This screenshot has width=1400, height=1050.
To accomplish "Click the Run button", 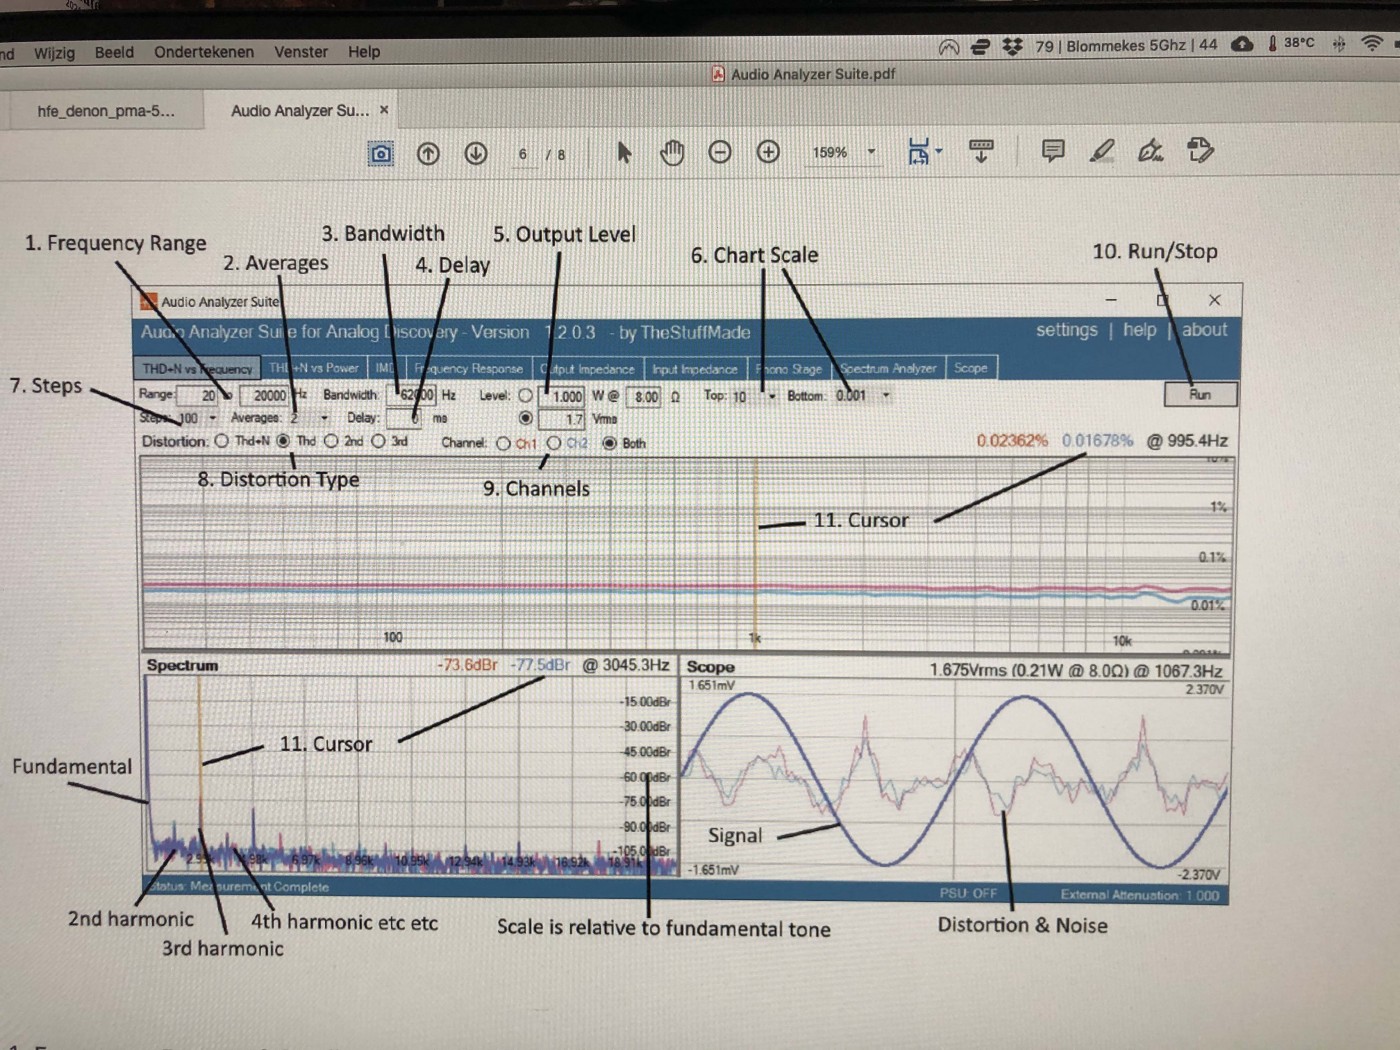I will click(1200, 395).
